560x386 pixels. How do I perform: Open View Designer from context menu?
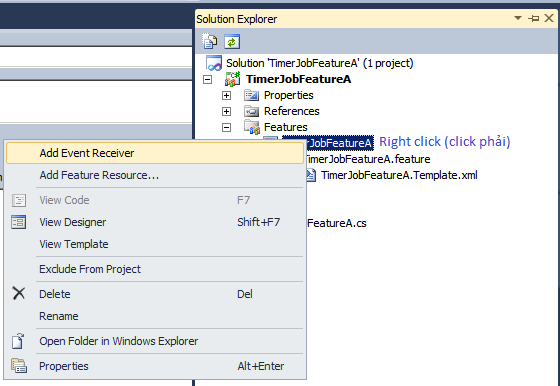pos(155,222)
